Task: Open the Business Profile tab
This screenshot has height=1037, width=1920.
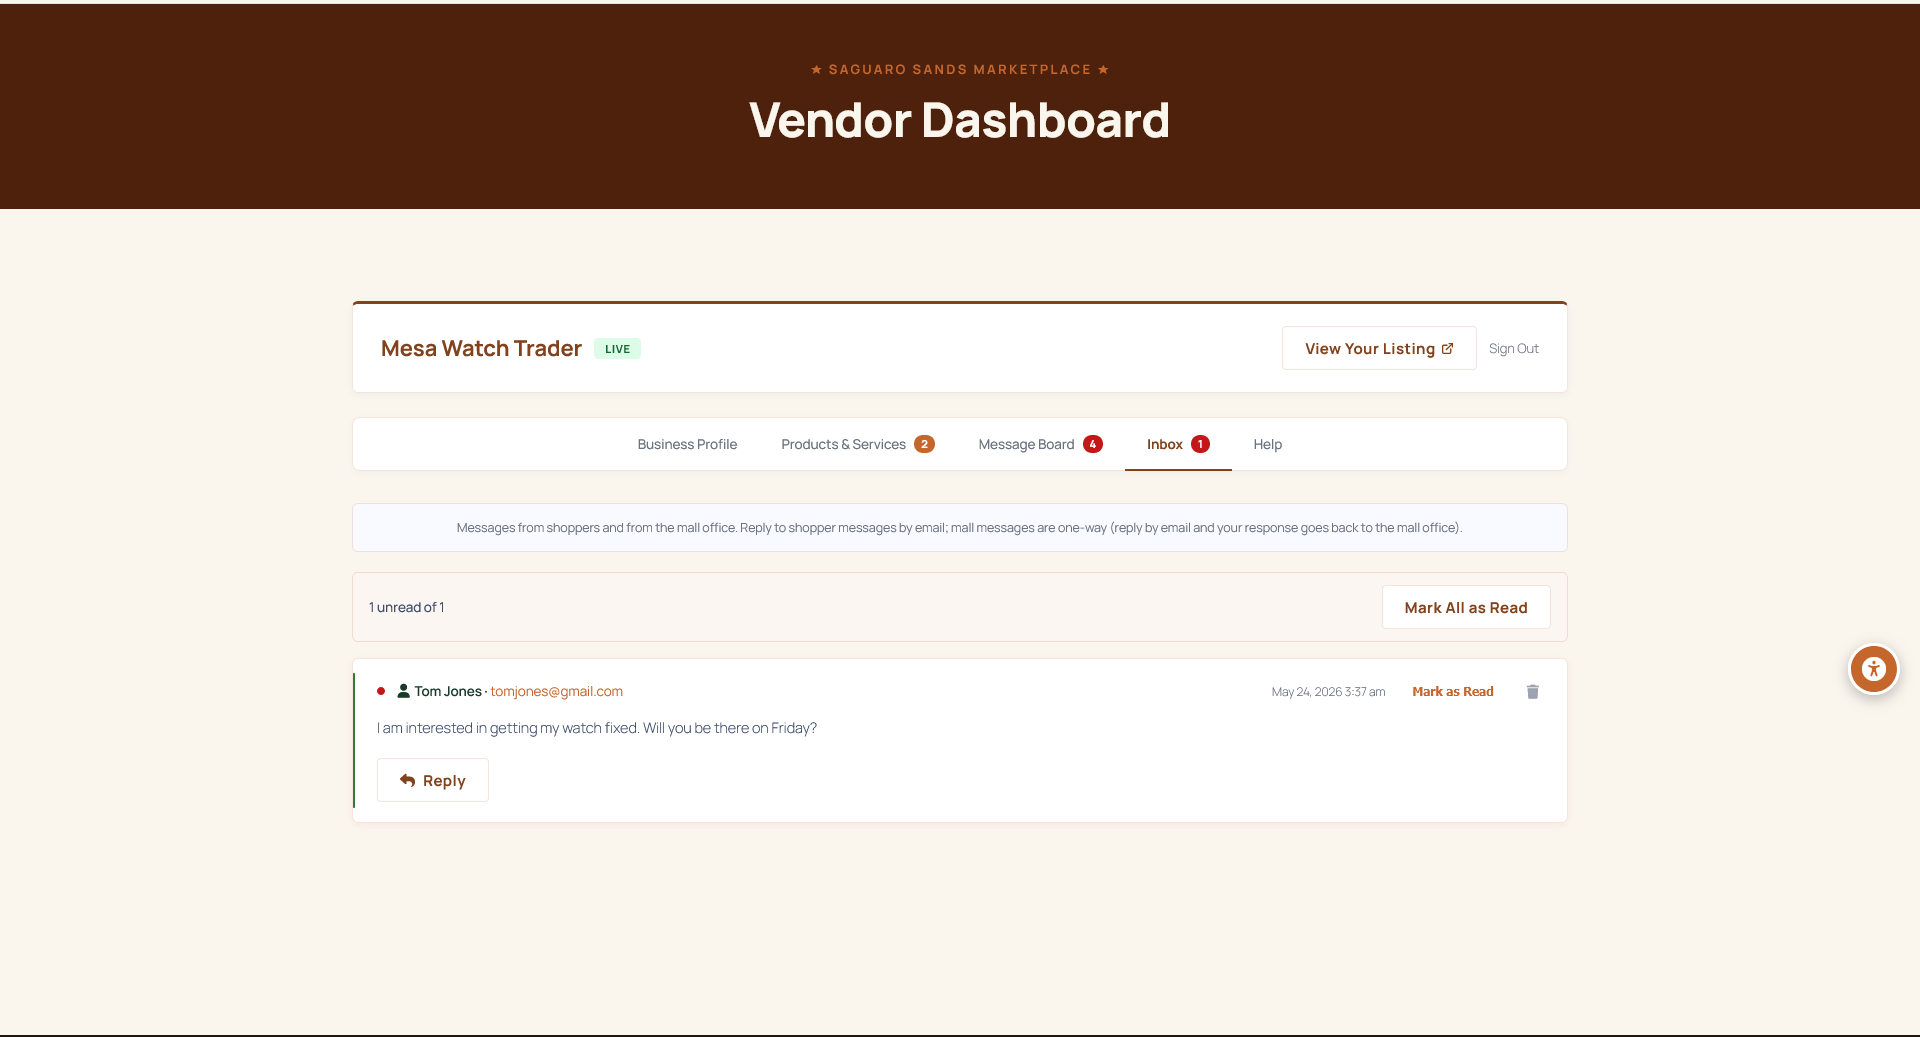Action: coord(687,444)
